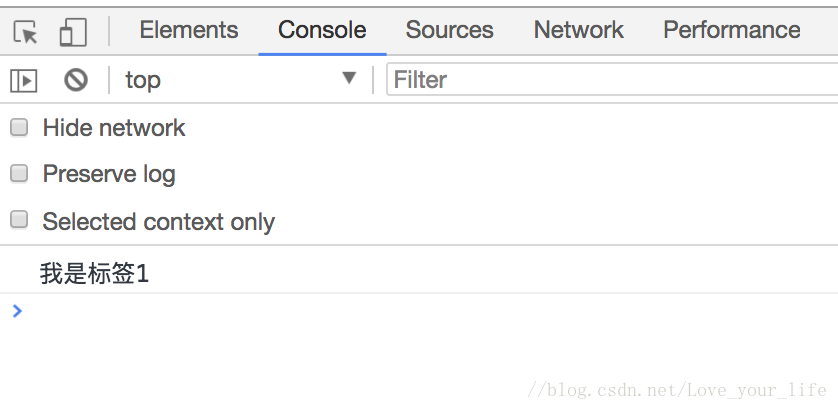838x410 pixels.
Task: Clear the console with the ban icon
Action: click(x=76, y=80)
